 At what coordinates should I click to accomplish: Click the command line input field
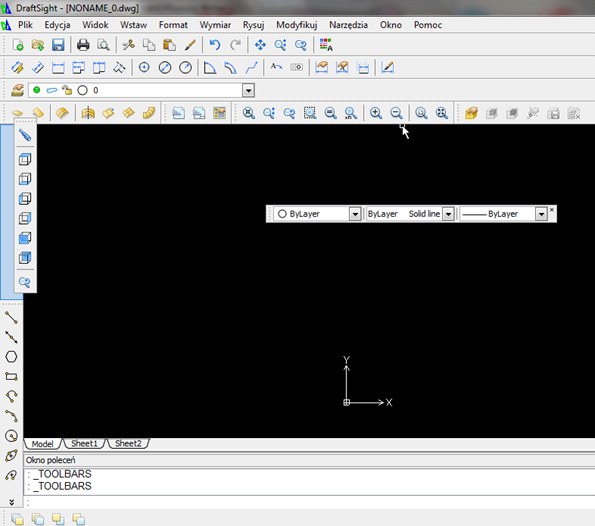(x=310, y=502)
